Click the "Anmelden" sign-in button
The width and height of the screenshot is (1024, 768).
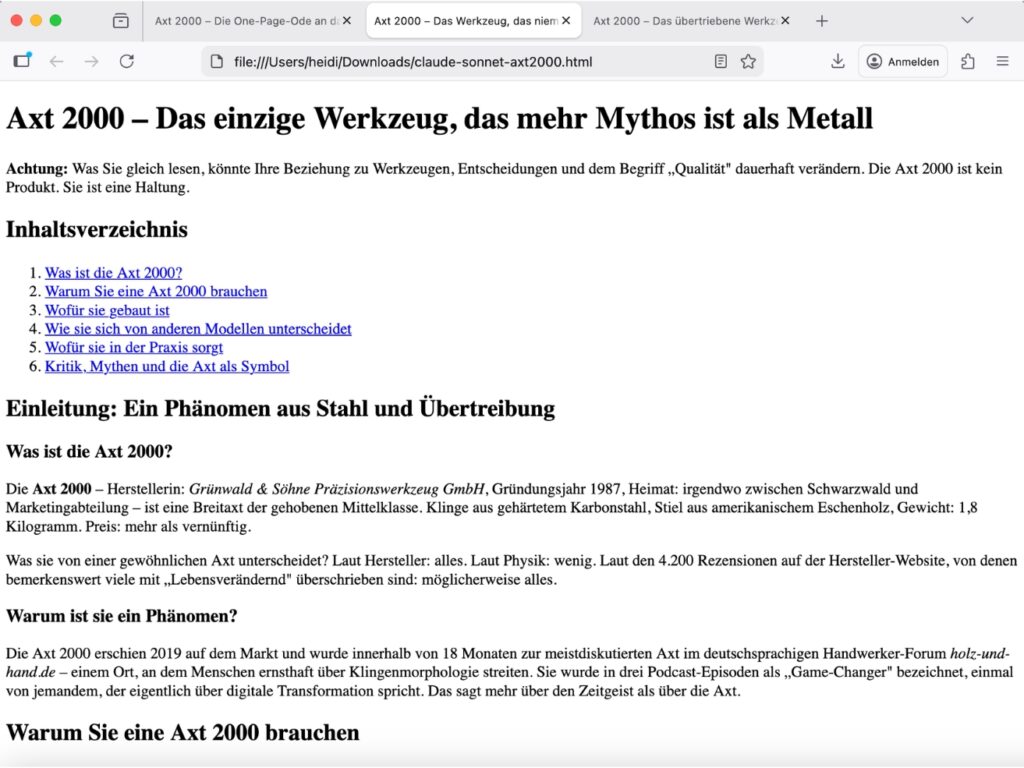coord(902,61)
